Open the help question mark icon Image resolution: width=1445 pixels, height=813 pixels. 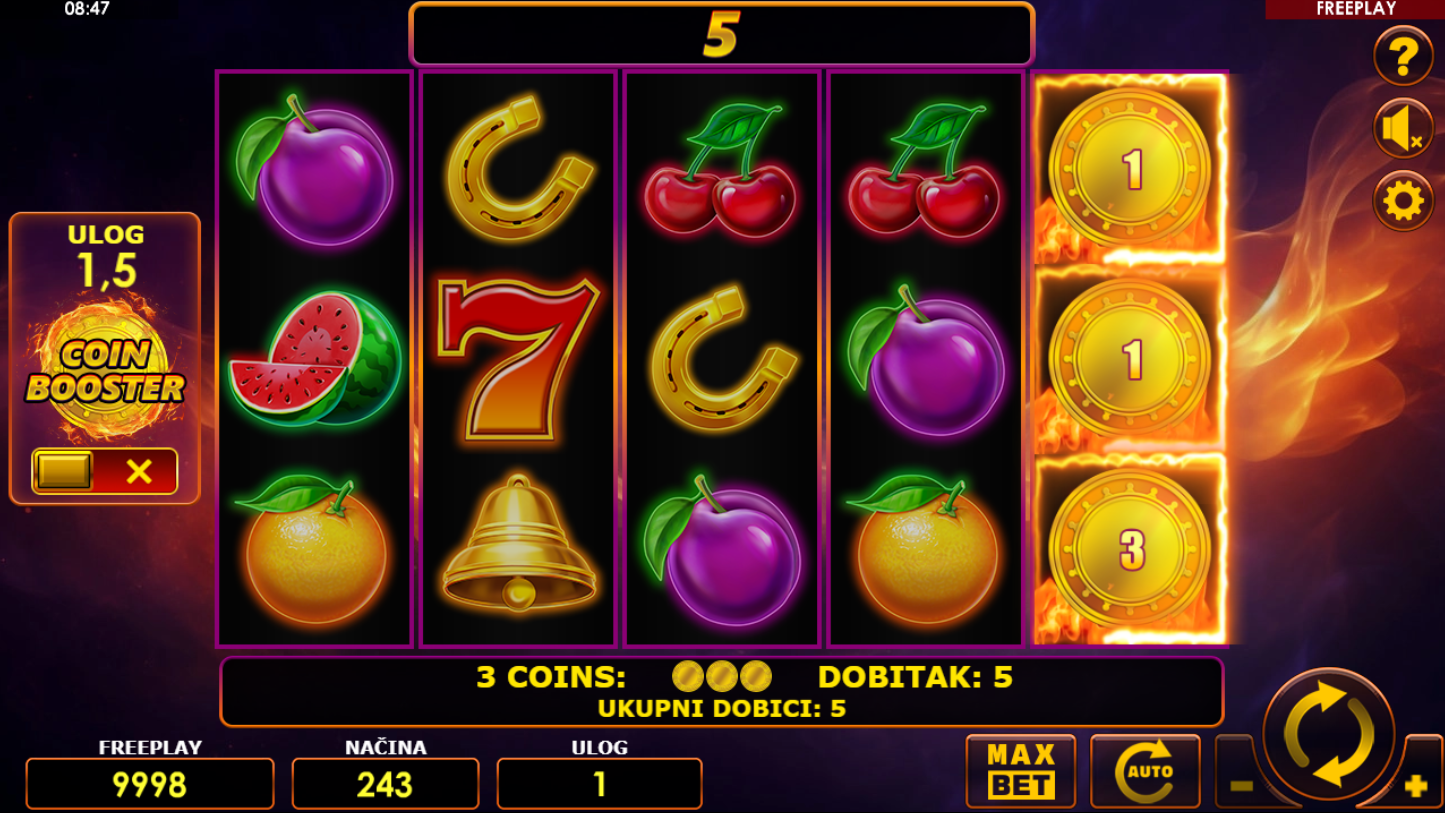click(x=1403, y=56)
